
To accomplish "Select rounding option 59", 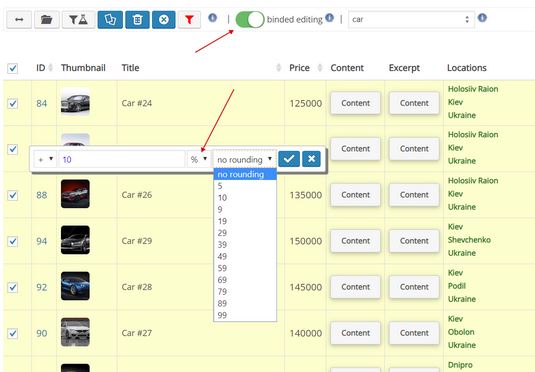I will pos(245,268).
